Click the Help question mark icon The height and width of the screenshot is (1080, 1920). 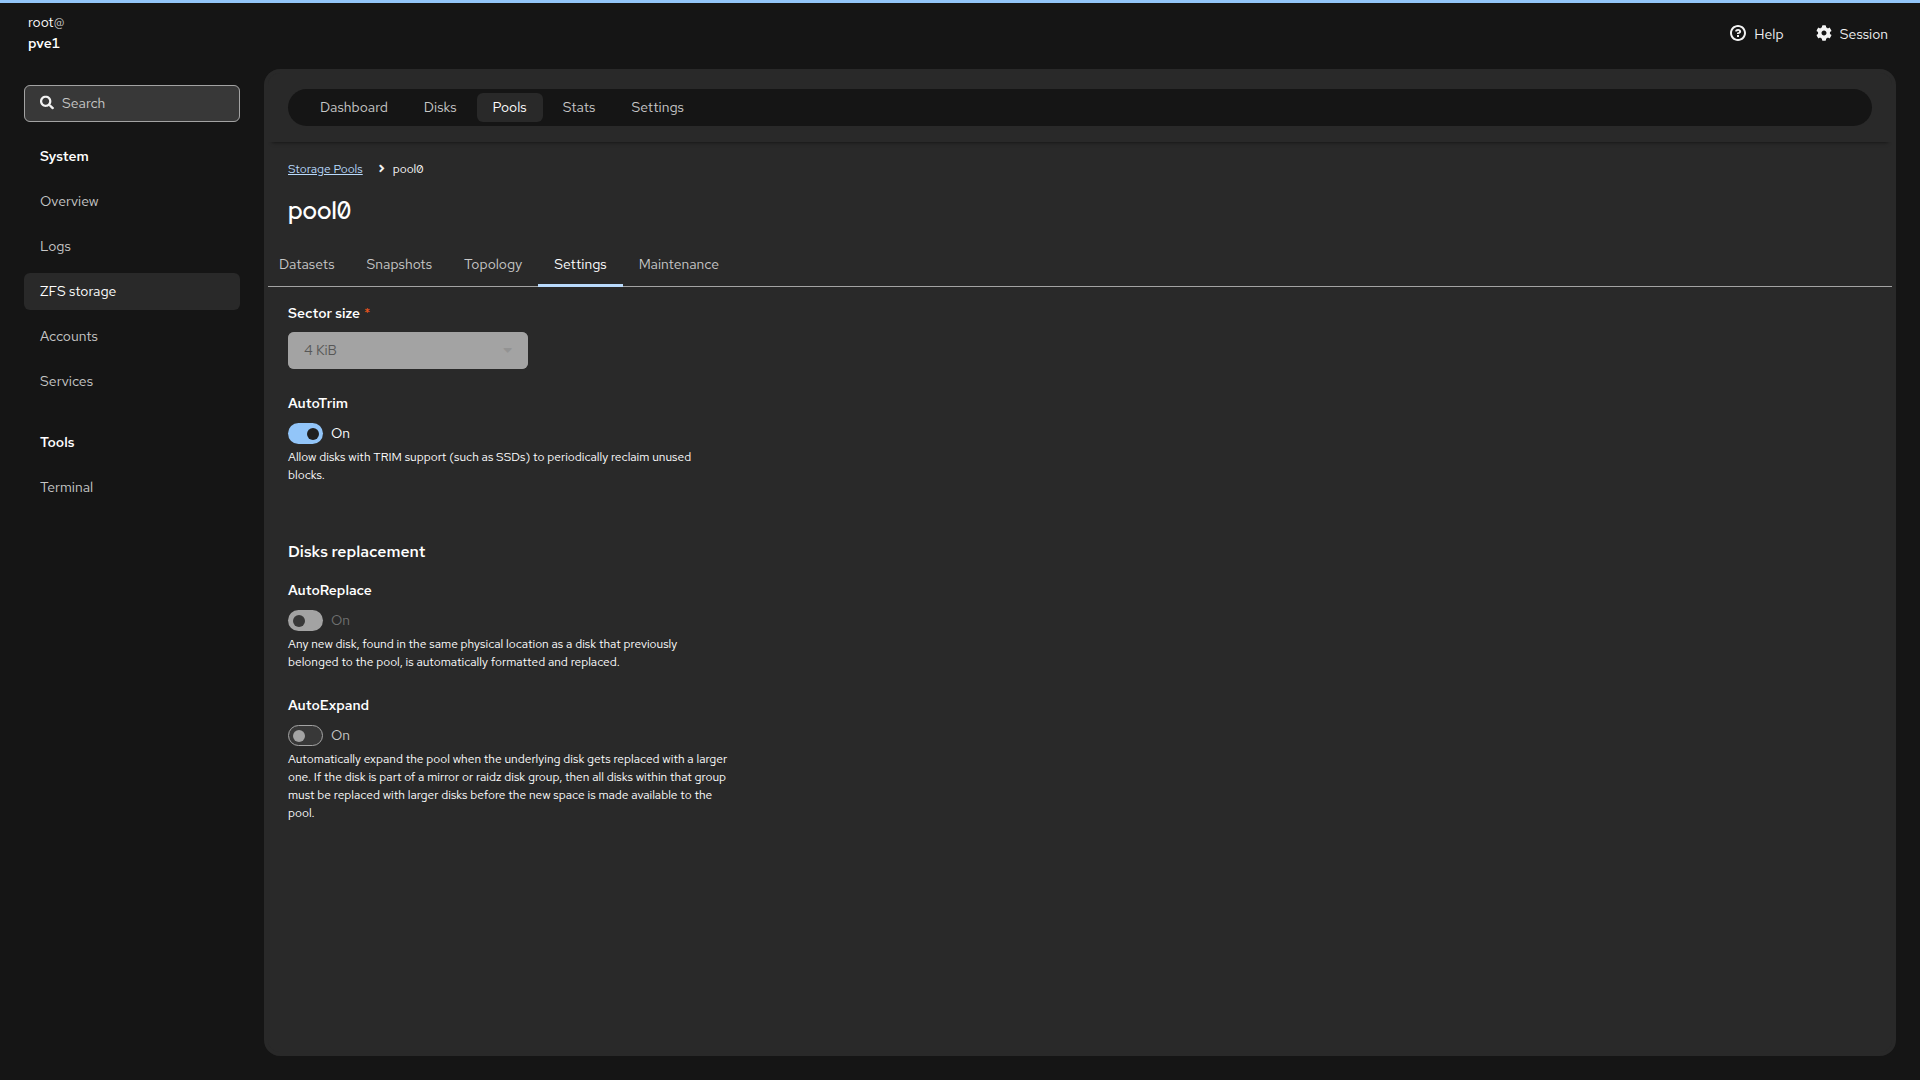1737,34
